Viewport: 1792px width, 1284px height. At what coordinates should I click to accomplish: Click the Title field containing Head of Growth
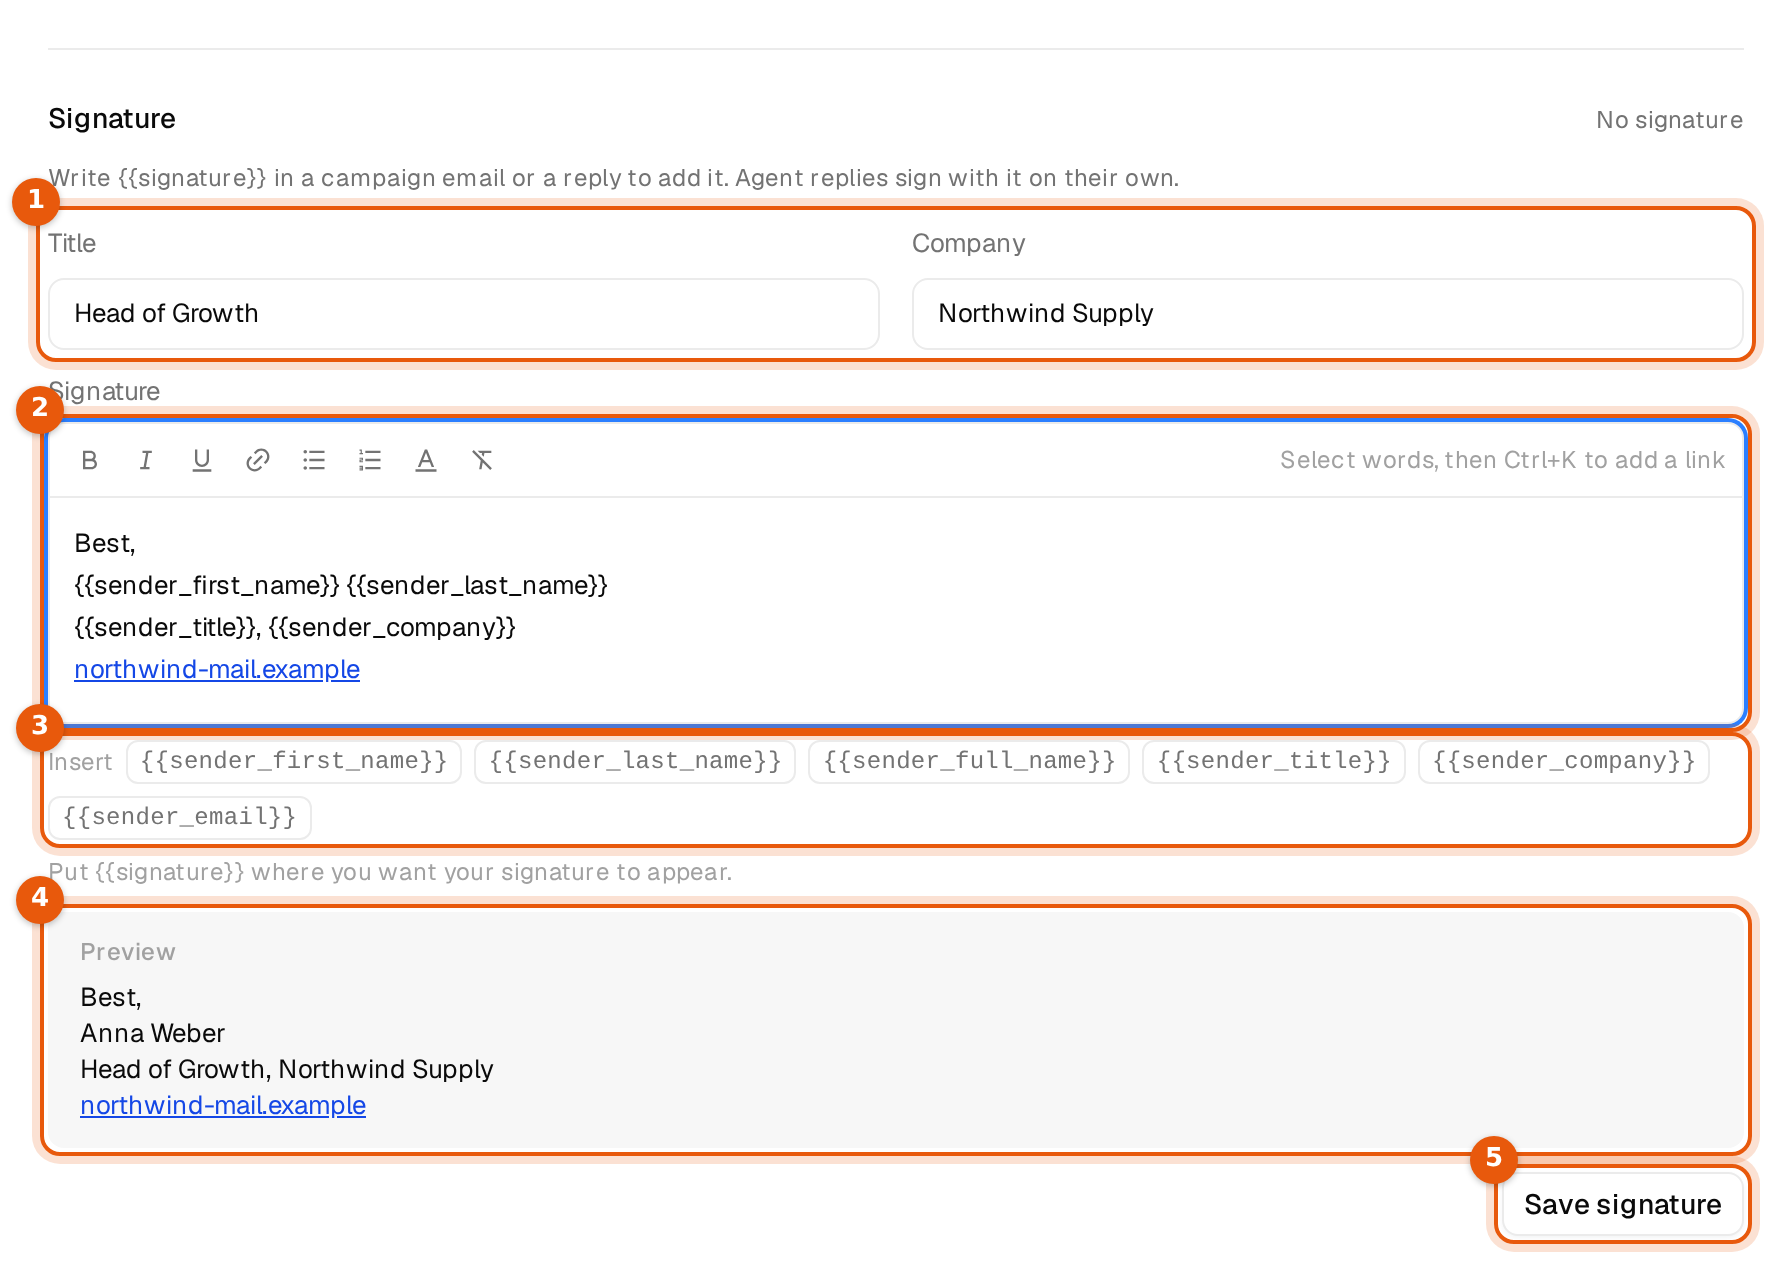point(464,314)
